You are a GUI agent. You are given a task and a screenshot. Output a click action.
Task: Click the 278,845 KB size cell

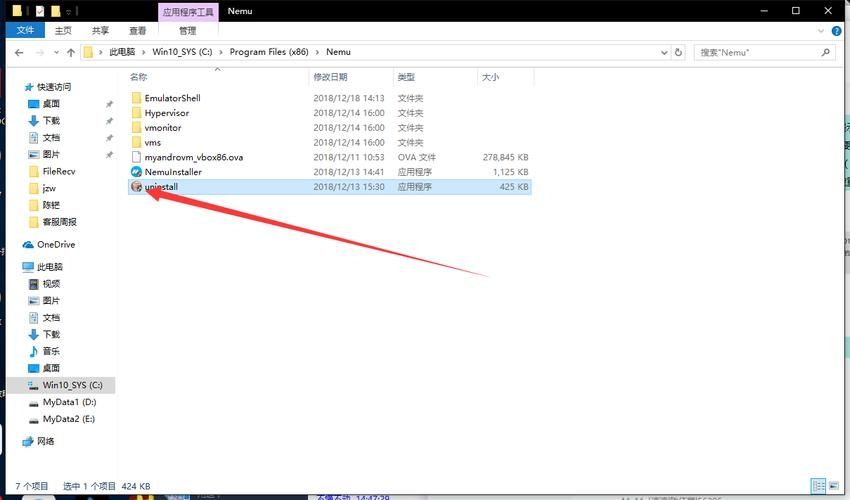(505, 157)
